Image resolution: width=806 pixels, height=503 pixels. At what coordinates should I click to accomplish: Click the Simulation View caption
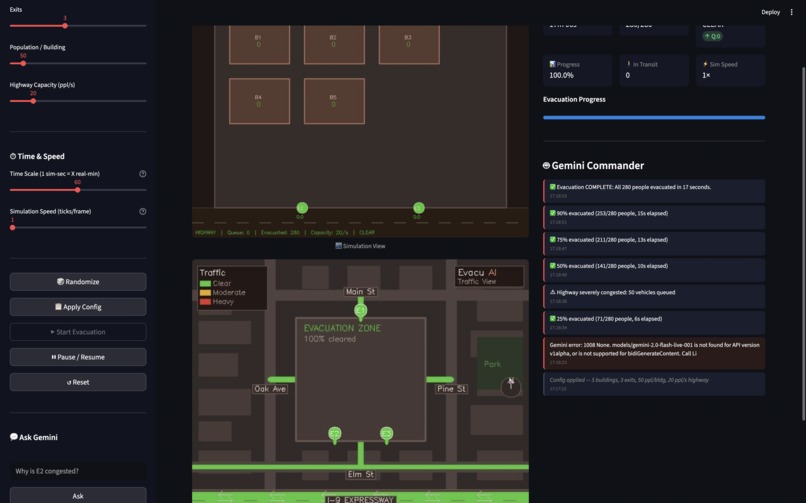[x=360, y=246]
